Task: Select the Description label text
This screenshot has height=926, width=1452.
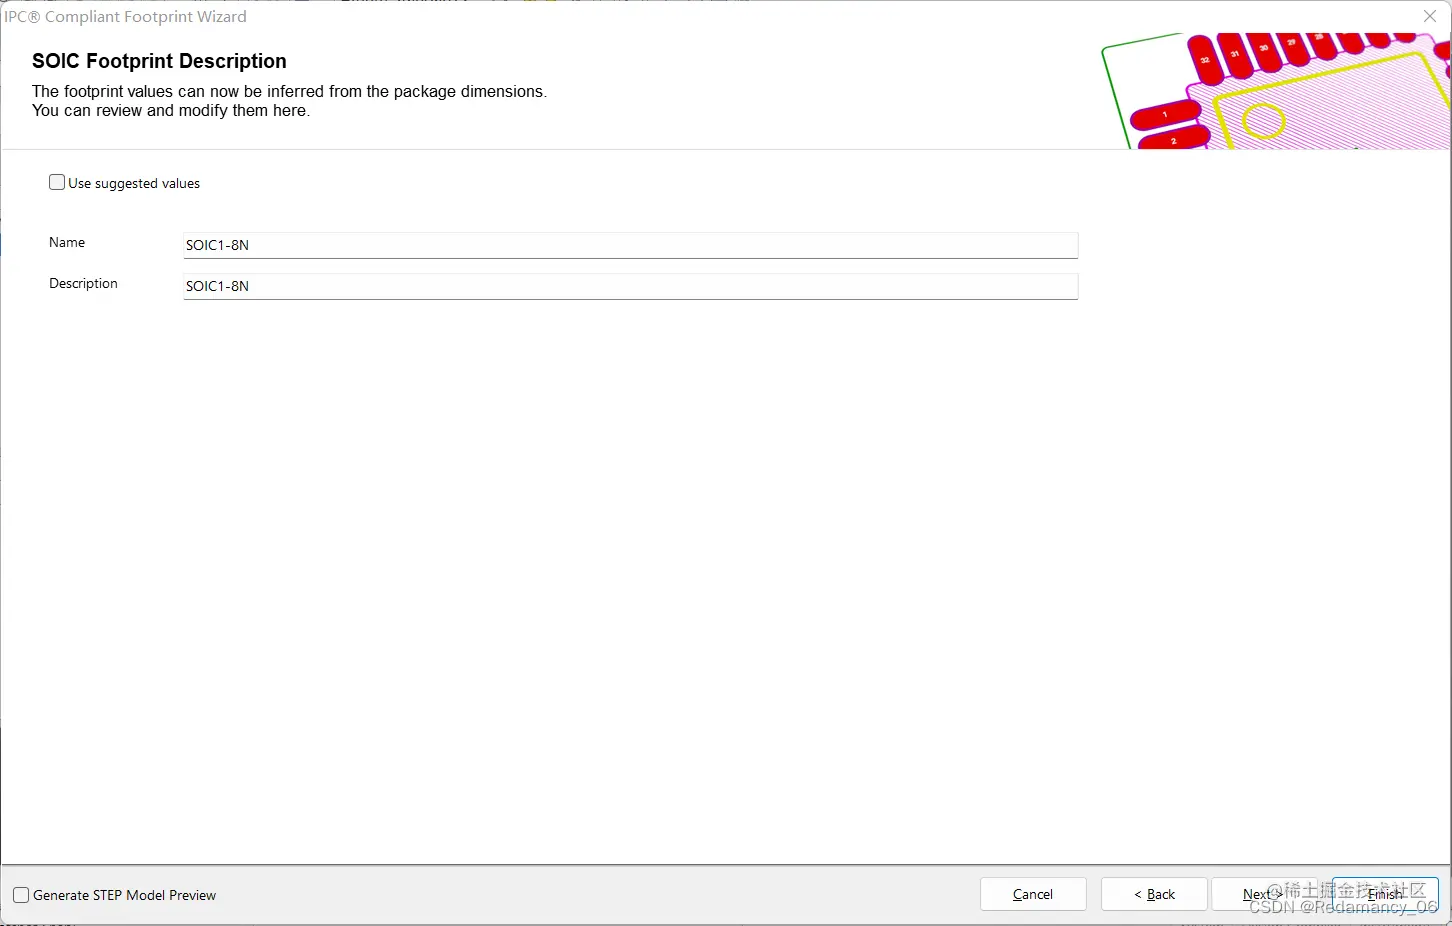Action: tap(83, 284)
